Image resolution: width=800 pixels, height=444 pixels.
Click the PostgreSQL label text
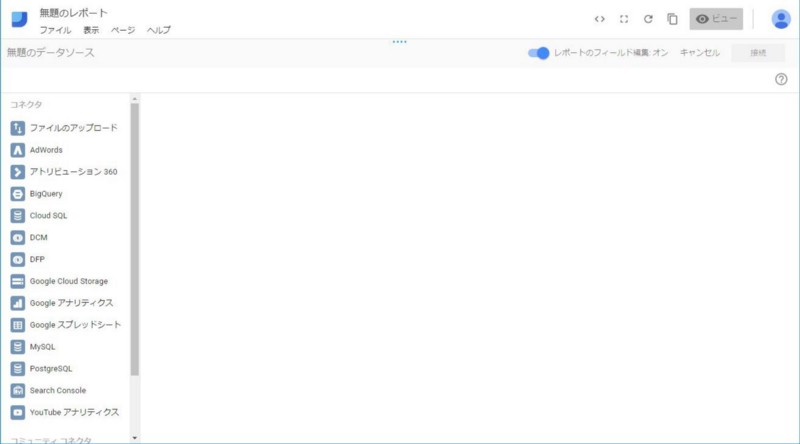[x=51, y=368]
